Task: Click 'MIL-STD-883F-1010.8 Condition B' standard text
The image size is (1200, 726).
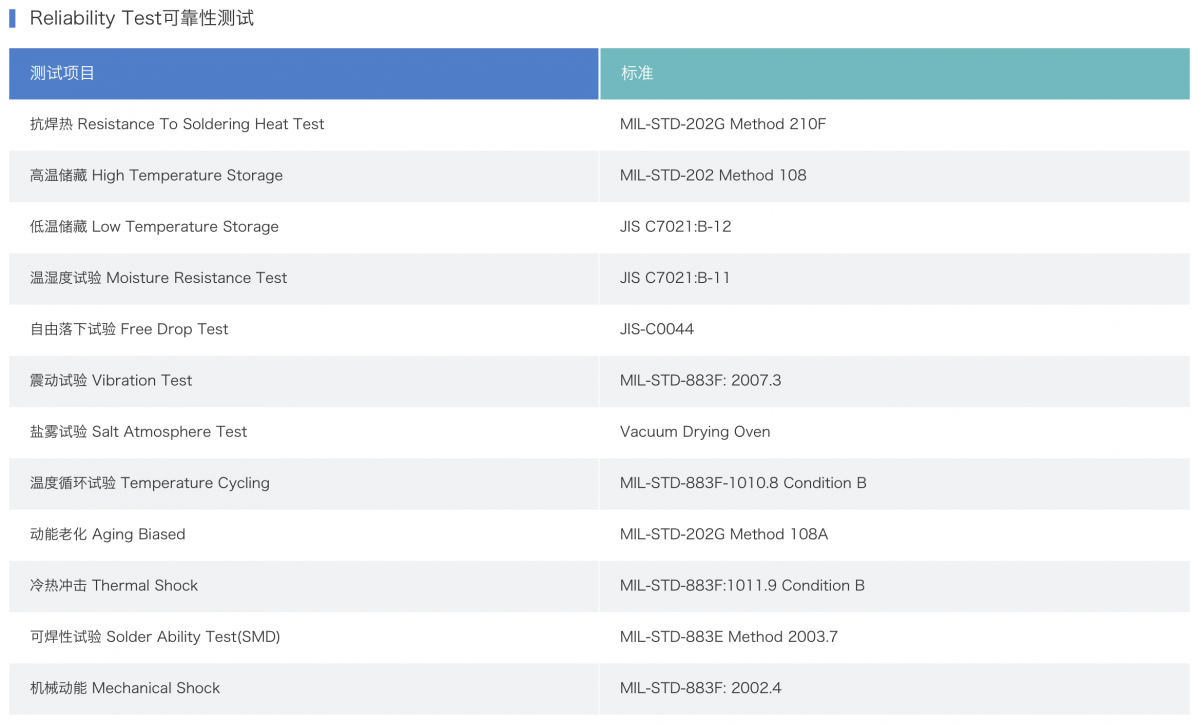Action: pos(743,483)
